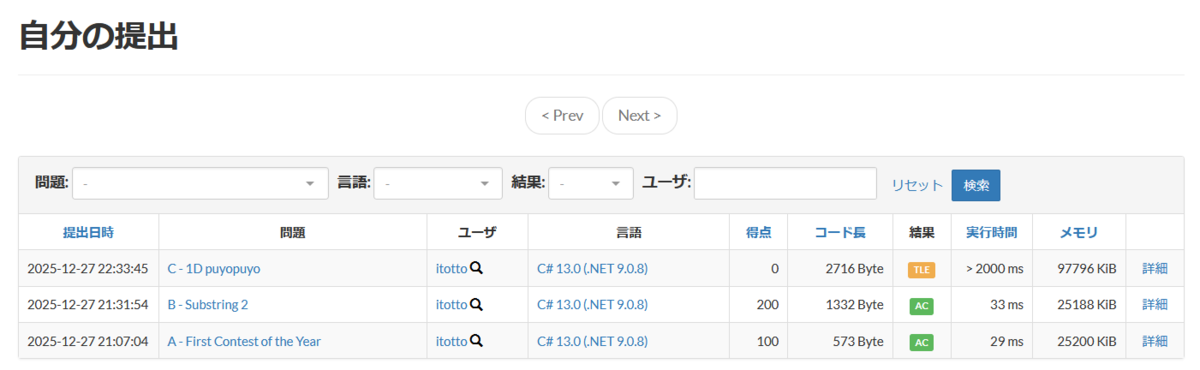Open the 問題 problem filter dropdown

coord(200,184)
